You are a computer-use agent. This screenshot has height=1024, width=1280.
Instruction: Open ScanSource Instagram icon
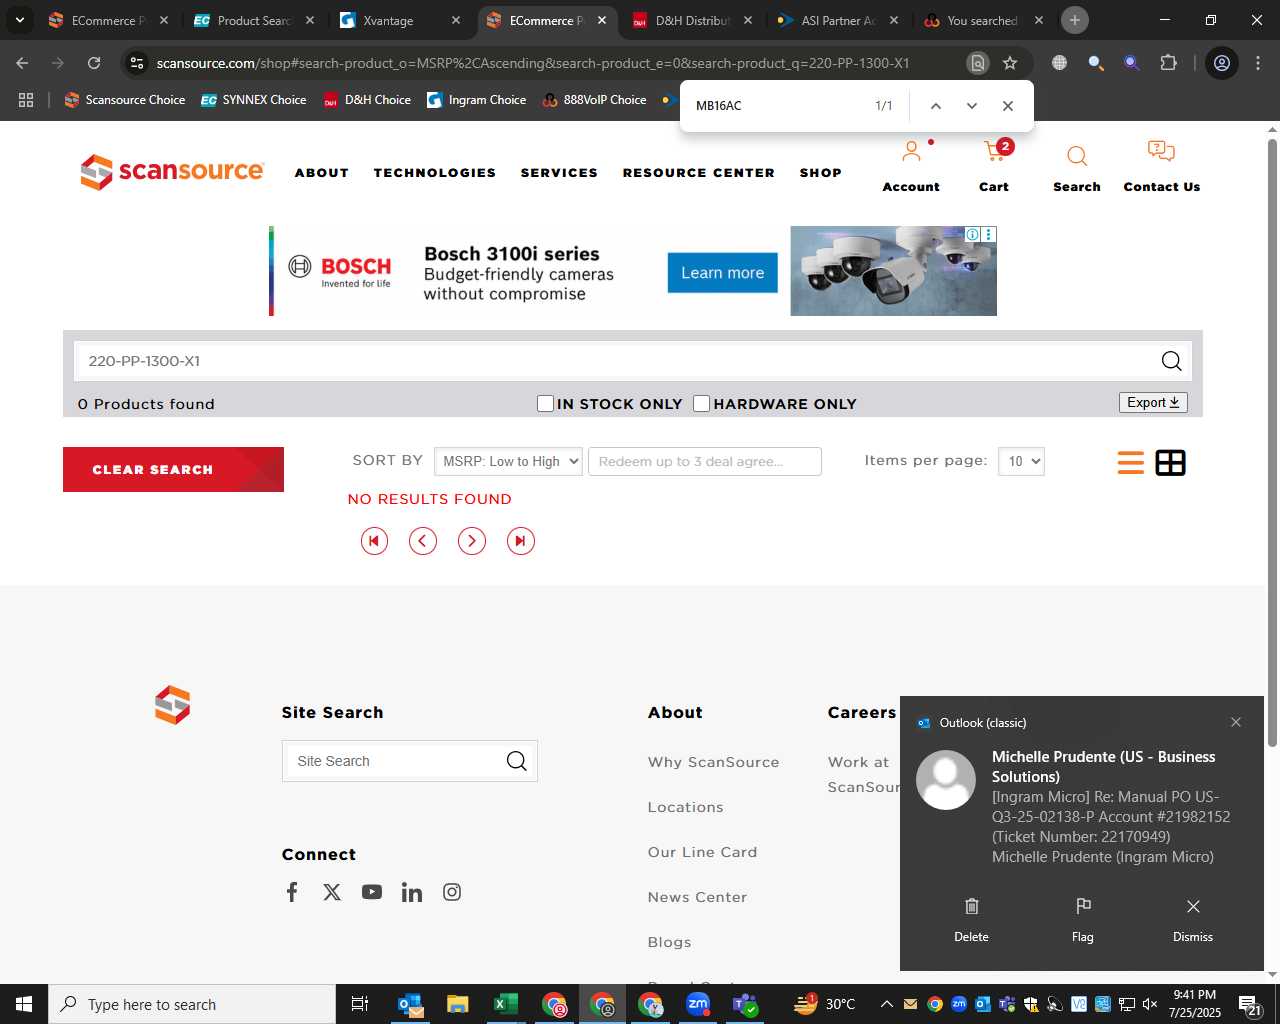click(452, 892)
